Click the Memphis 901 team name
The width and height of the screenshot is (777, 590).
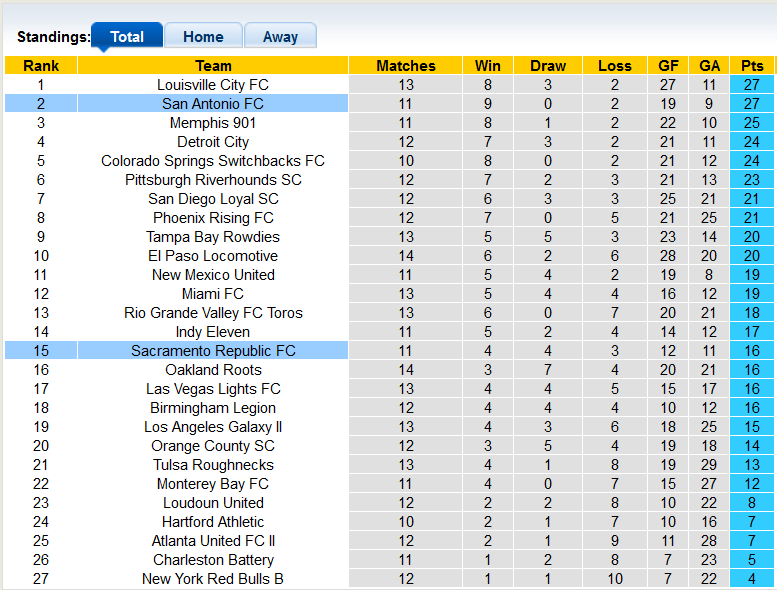pyautogui.click(x=213, y=123)
